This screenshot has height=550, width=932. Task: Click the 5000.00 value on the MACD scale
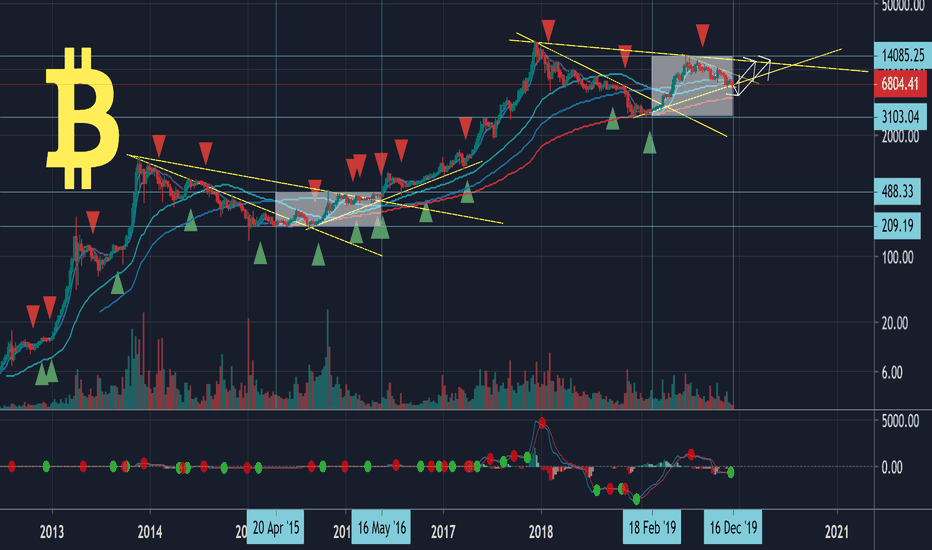(900, 422)
